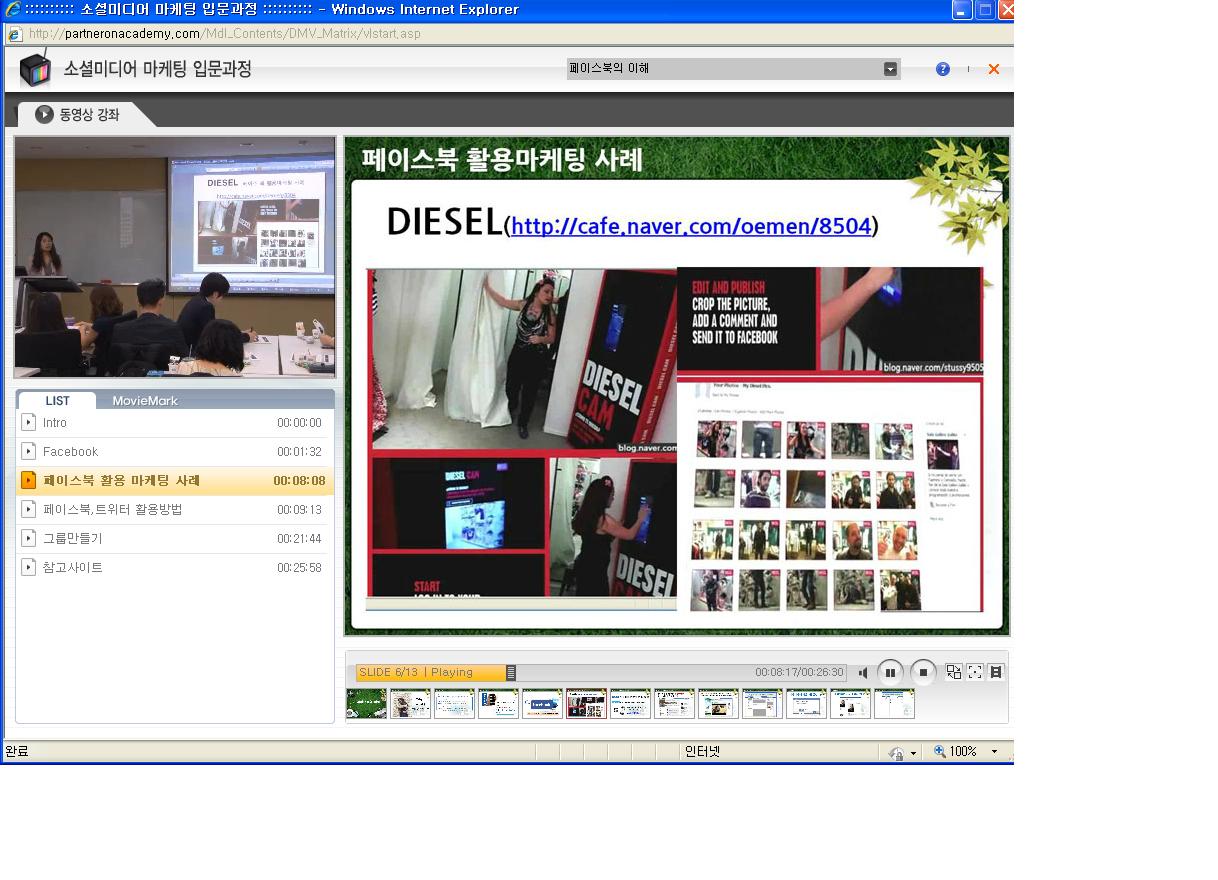Enter fullscreen view mode

click(x=975, y=672)
